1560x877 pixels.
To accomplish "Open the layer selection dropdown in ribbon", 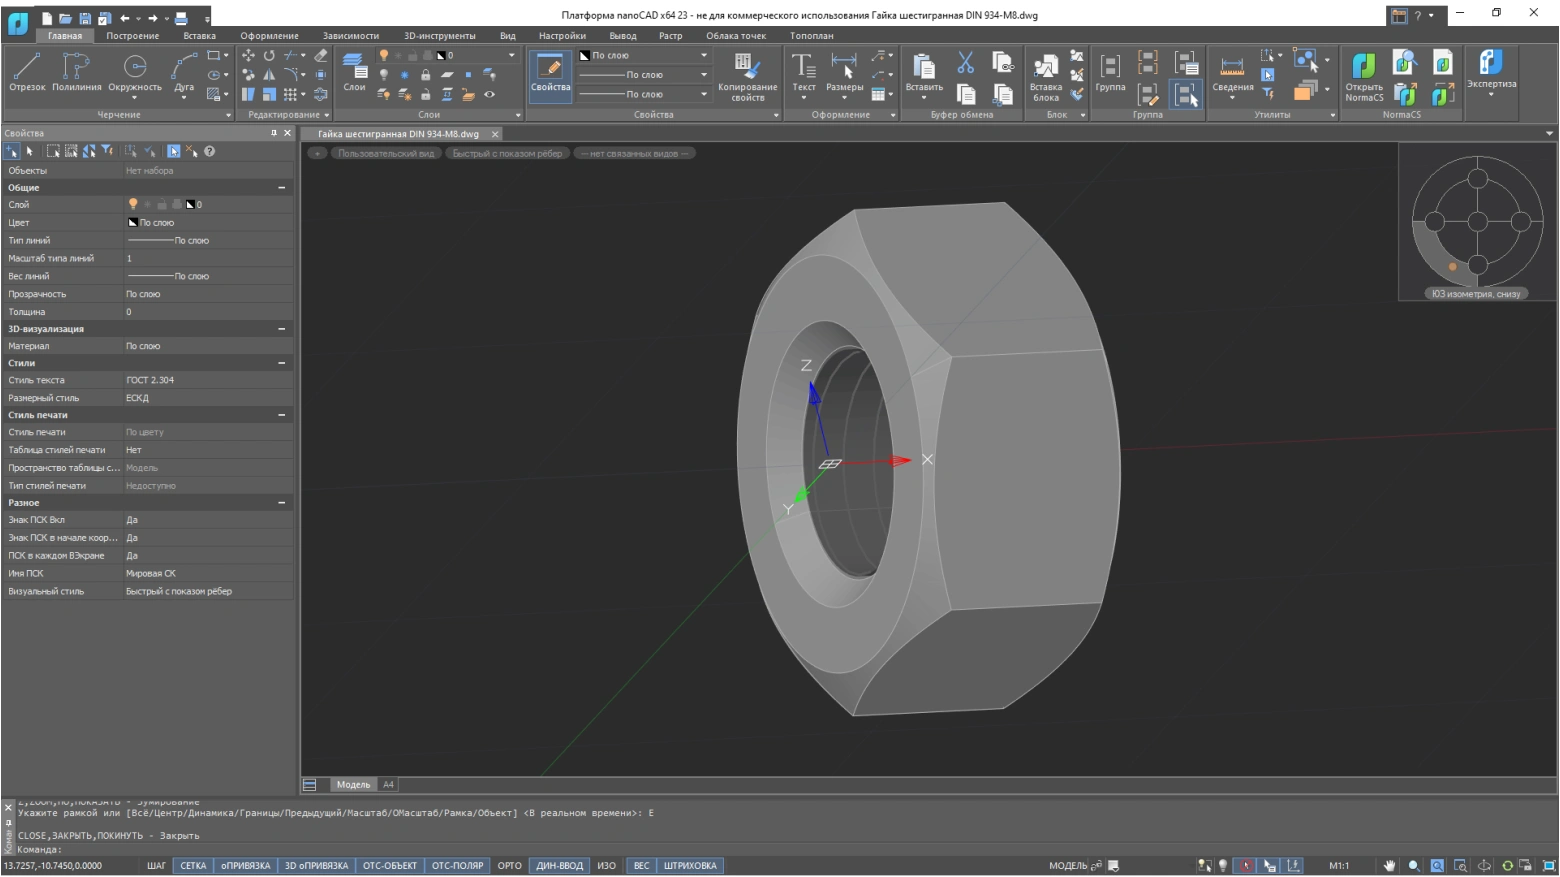I will (x=511, y=56).
